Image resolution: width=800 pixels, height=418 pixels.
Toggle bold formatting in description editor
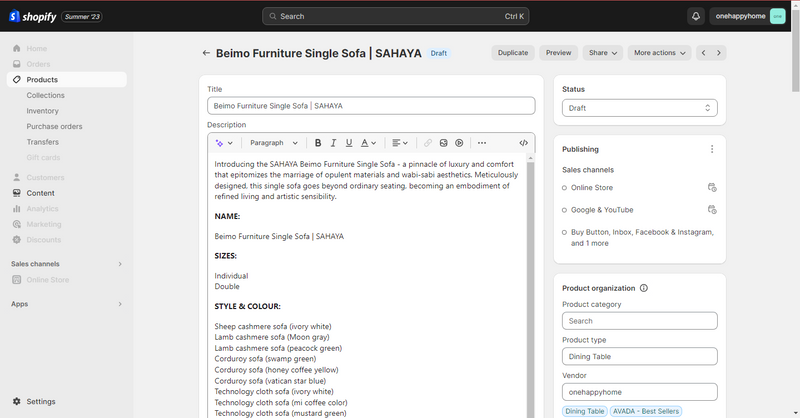coord(318,143)
